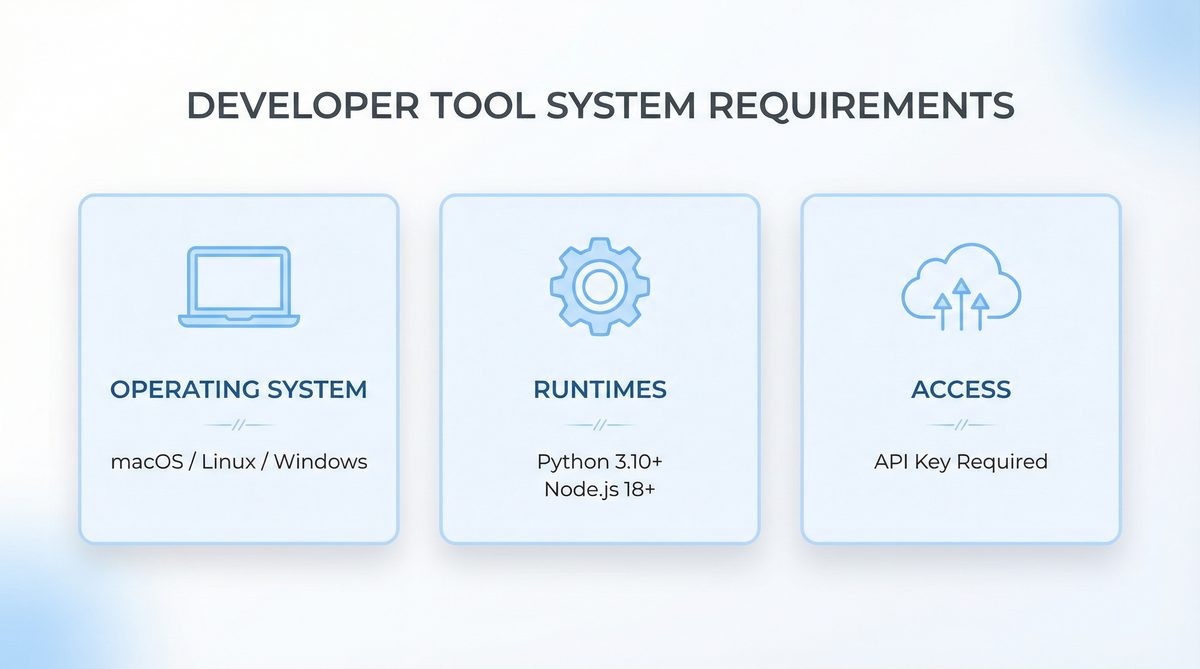Viewport: 1200px width, 669px height.
Task: Select the Python 3.10+ requirement text
Action: 600,461
